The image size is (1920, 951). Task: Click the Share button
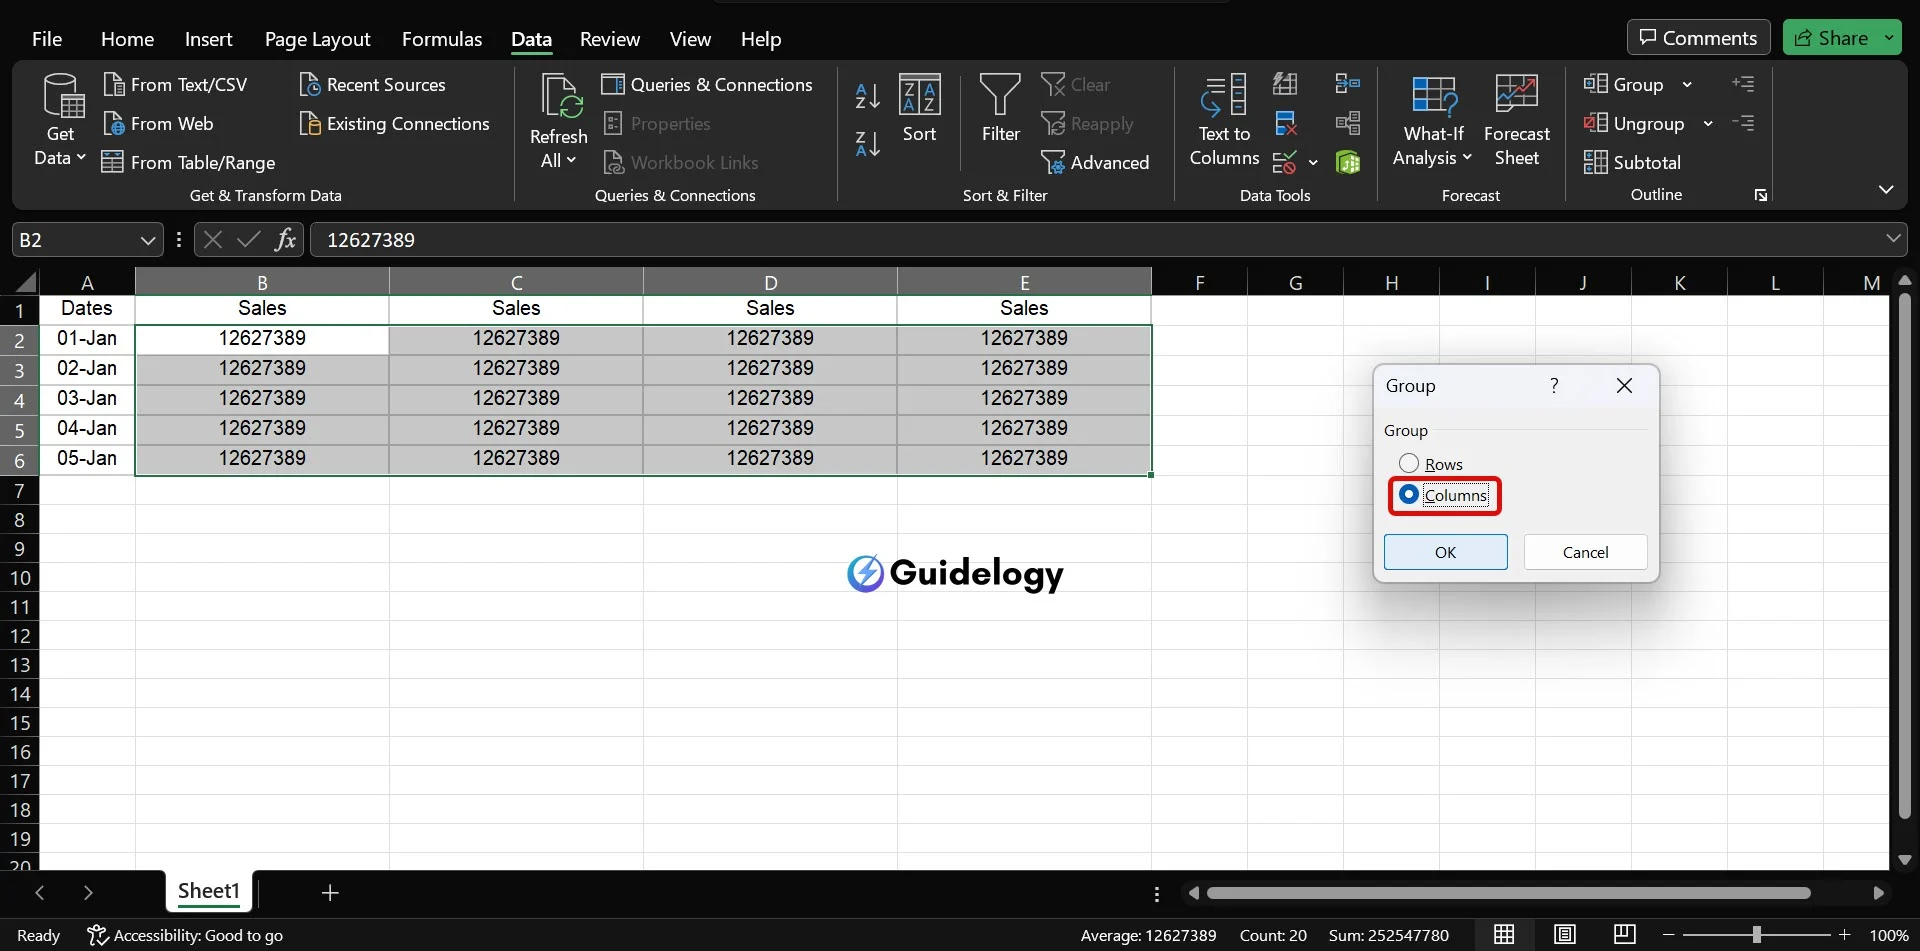(x=1831, y=38)
